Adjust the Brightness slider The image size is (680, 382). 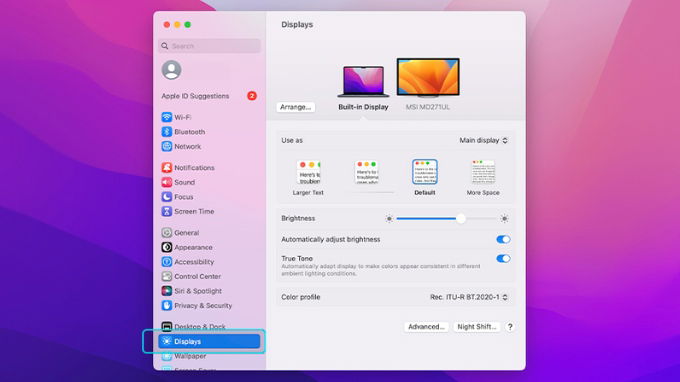[447, 219]
